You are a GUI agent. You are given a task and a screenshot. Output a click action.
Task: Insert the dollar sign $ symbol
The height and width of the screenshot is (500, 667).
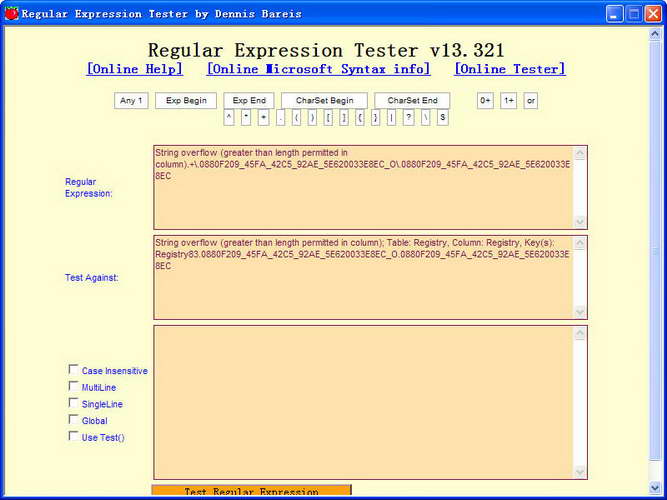click(x=442, y=117)
